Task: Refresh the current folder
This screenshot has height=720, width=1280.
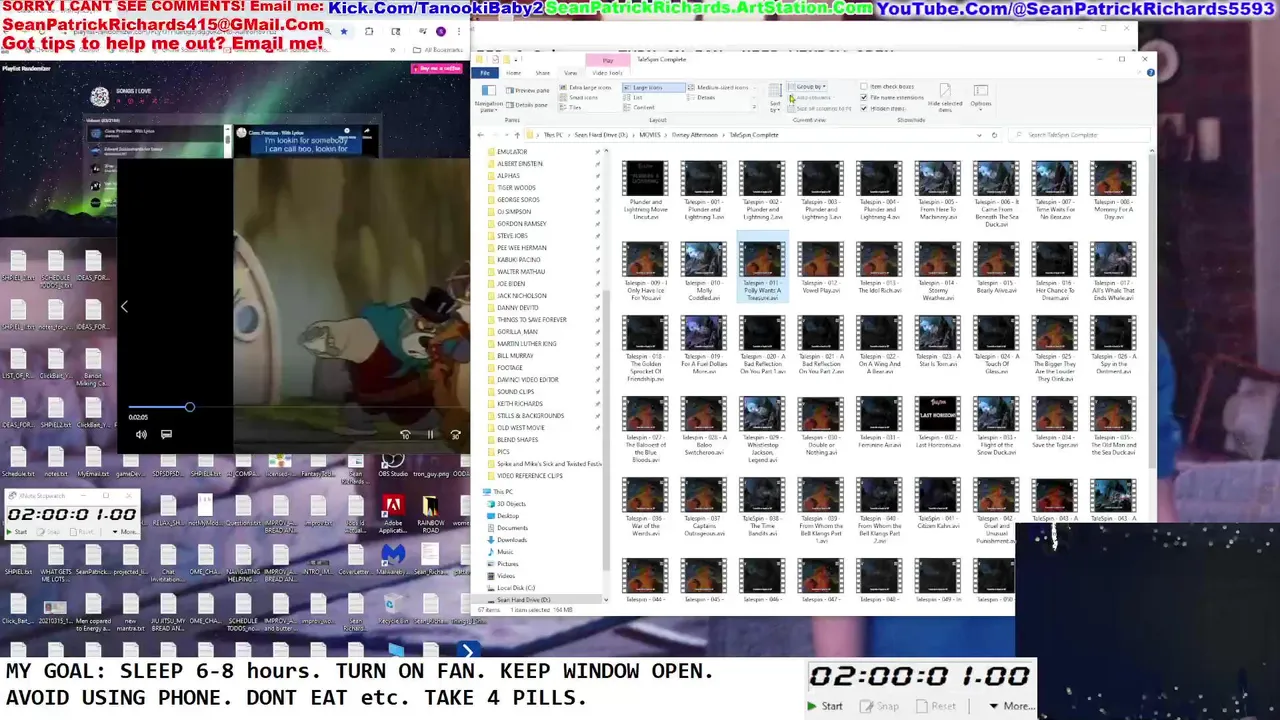Action: [x=993, y=135]
